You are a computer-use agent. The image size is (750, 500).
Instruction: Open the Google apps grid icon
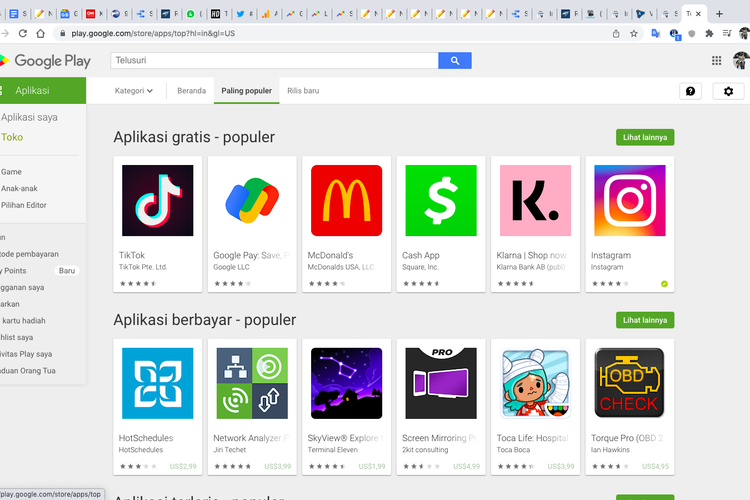coord(717,61)
